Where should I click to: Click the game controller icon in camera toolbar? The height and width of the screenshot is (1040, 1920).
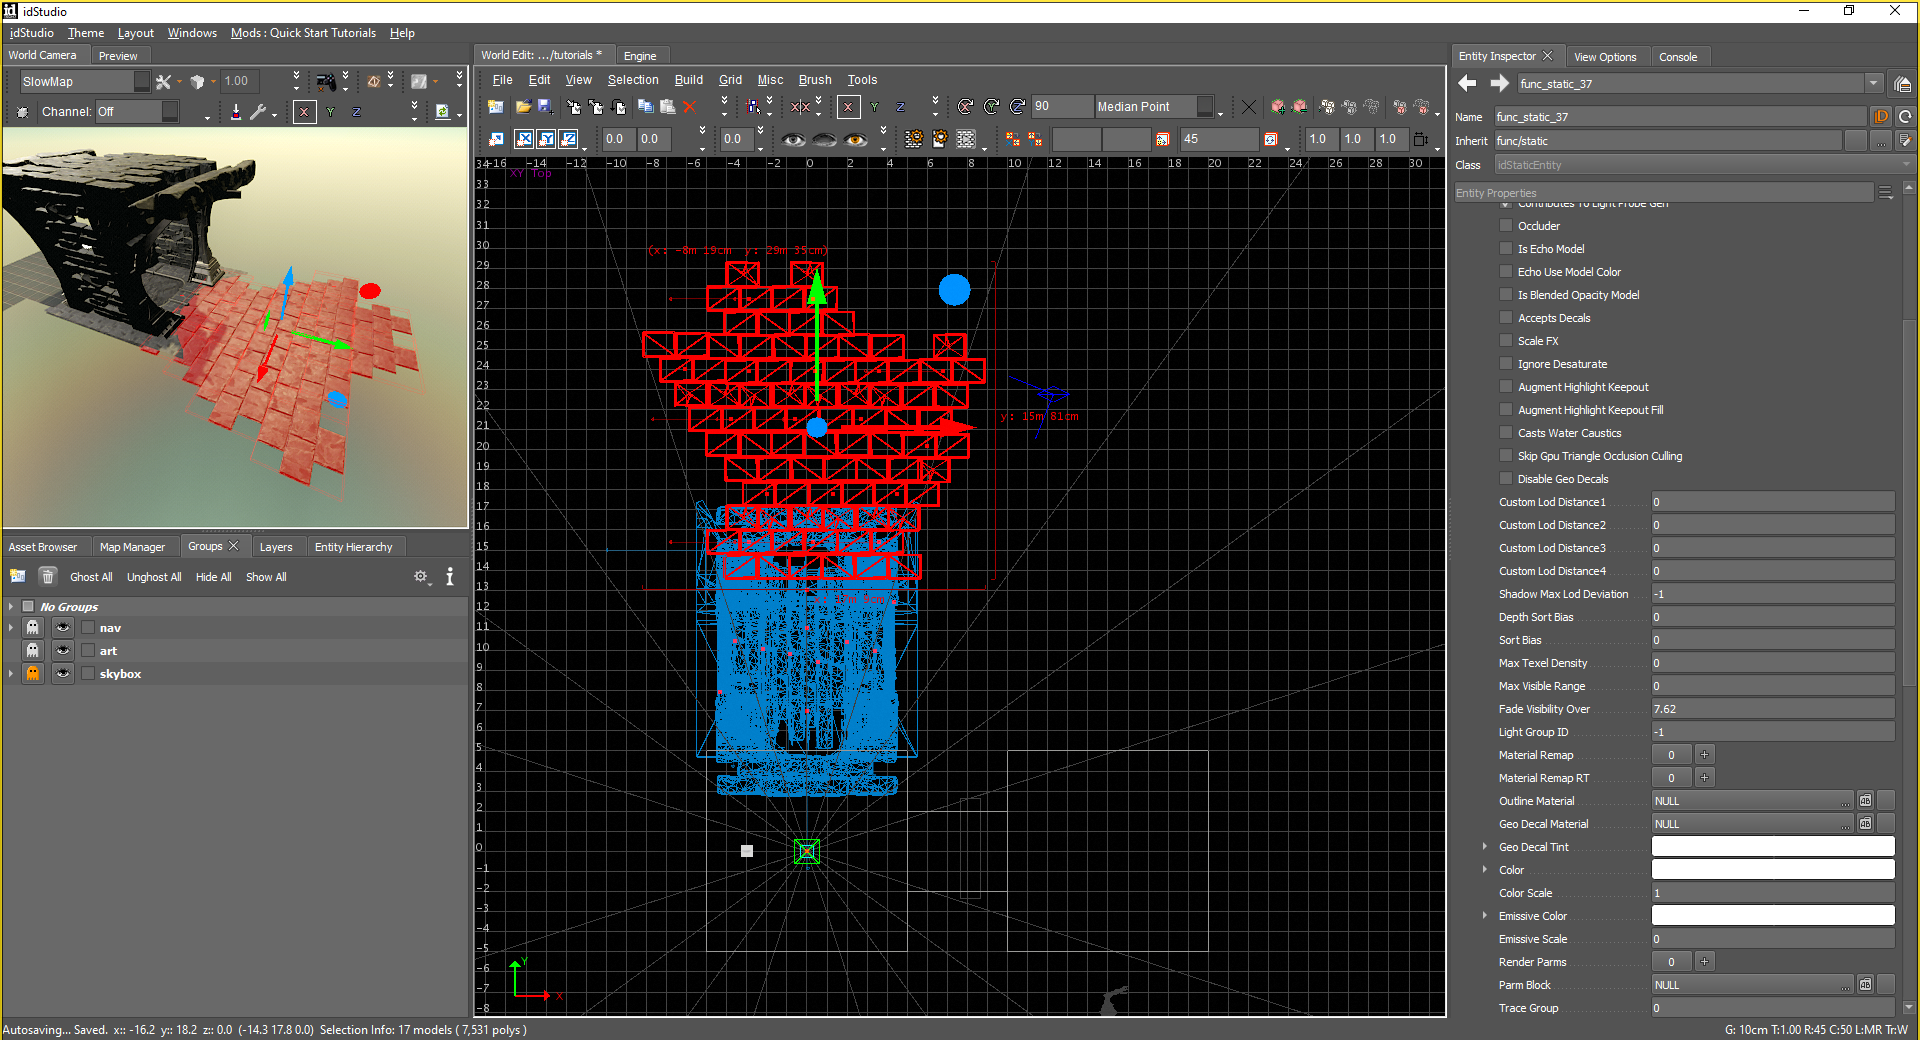(x=326, y=82)
